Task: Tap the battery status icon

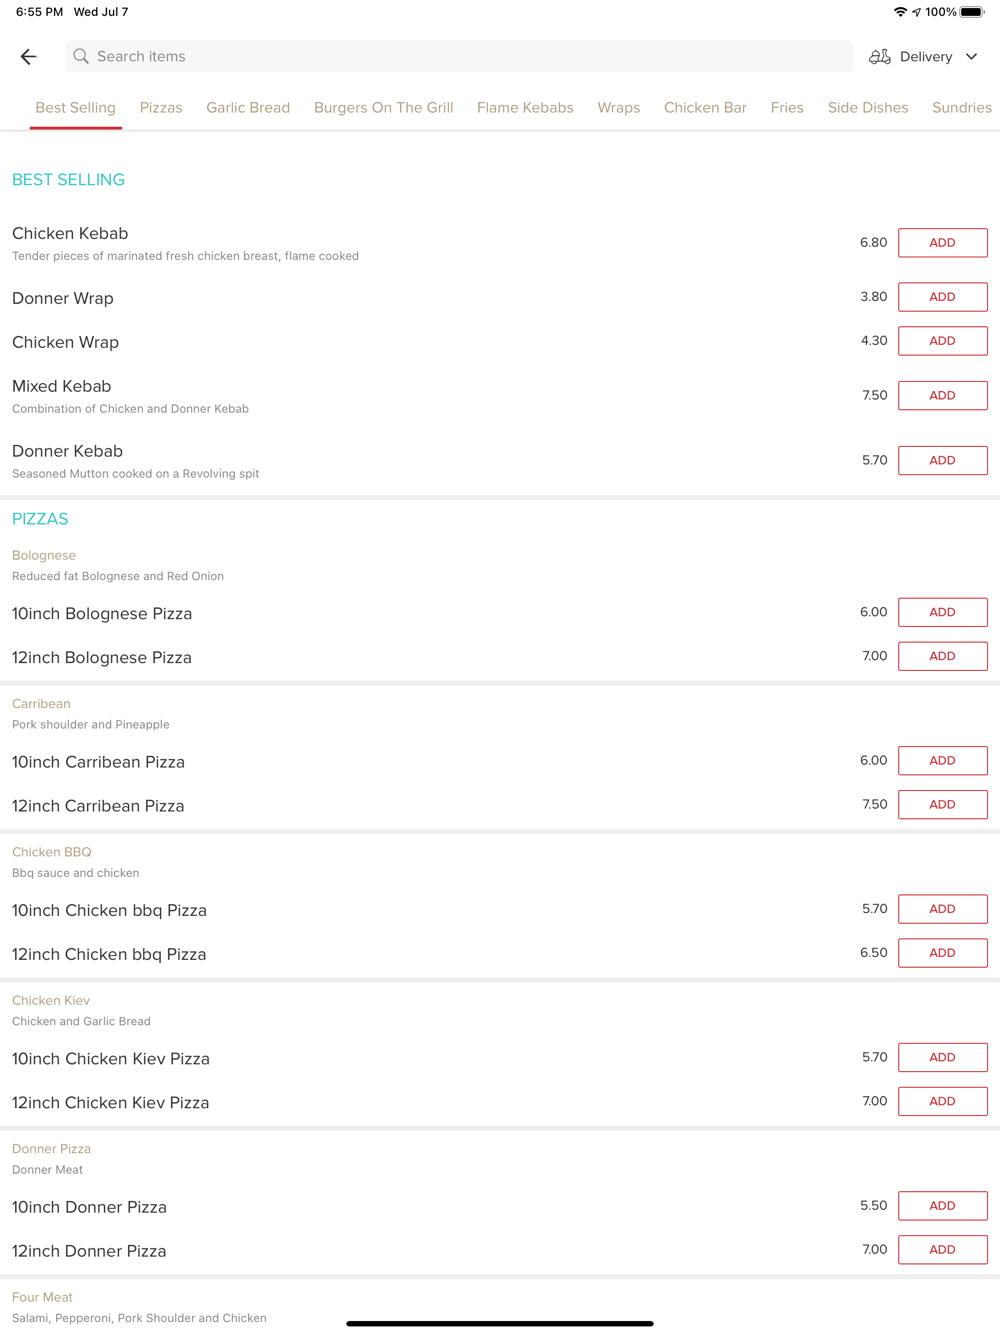Action: click(x=972, y=12)
